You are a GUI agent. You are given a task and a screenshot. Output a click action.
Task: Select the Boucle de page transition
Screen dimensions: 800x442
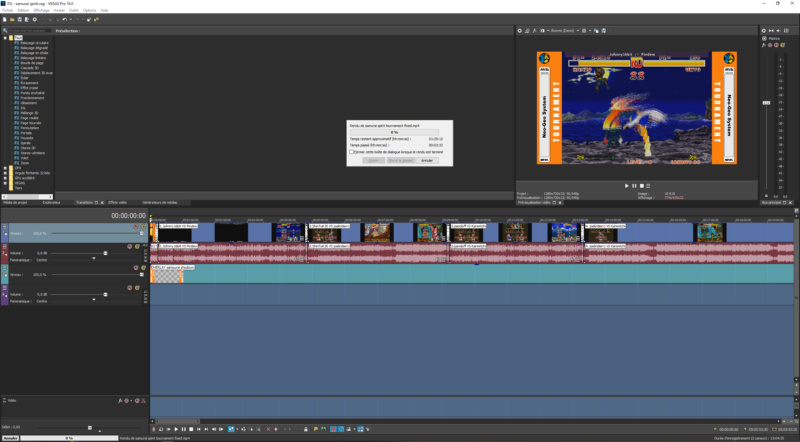click(32, 63)
